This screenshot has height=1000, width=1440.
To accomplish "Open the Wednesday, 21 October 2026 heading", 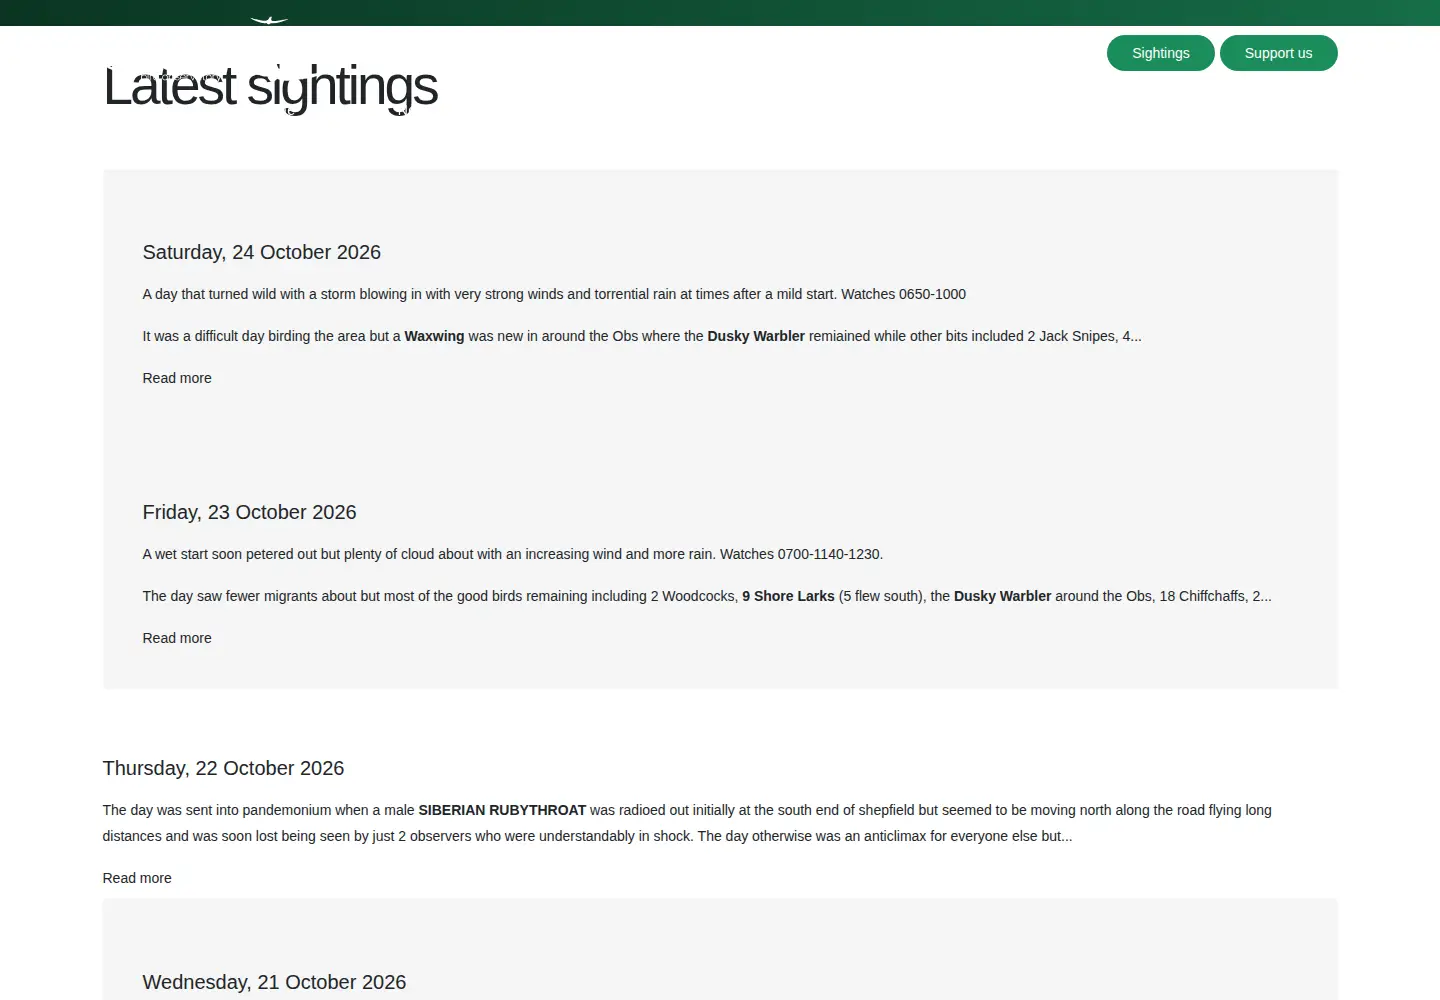I will (274, 982).
